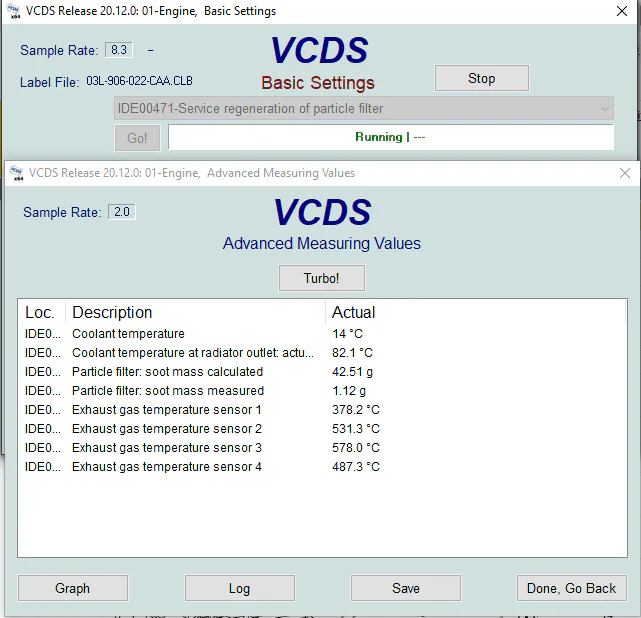
Task: Close the Advanced Measuring Values window
Action: pos(625,173)
